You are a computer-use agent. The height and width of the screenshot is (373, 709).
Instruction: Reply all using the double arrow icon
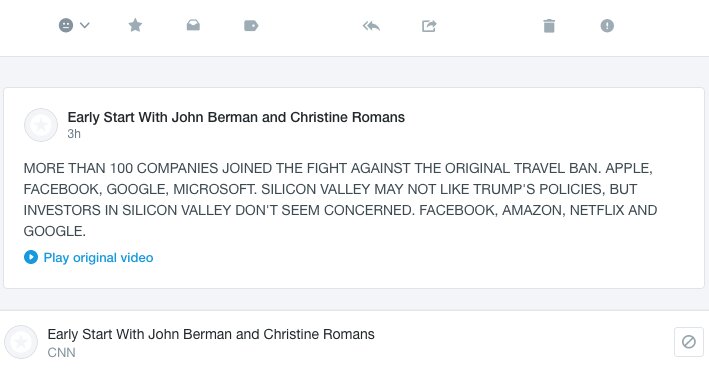(x=371, y=26)
